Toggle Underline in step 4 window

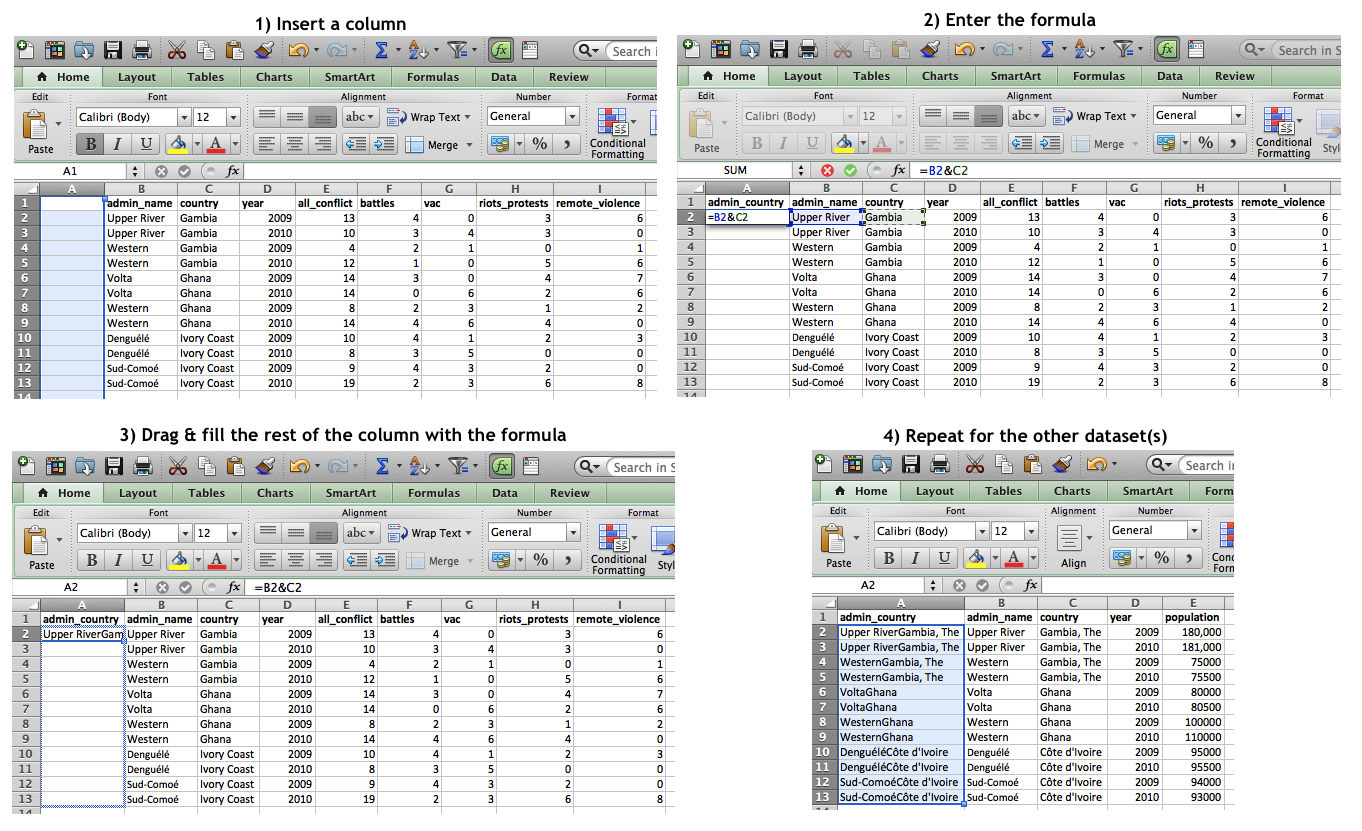click(x=943, y=558)
